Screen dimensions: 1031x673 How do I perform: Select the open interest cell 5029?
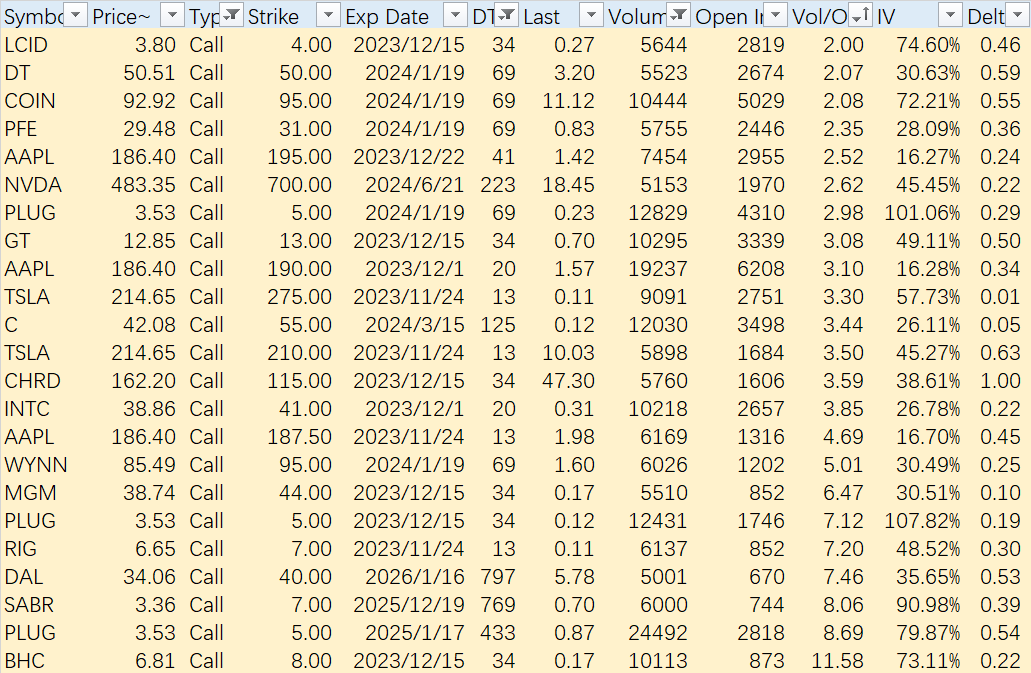[761, 101]
